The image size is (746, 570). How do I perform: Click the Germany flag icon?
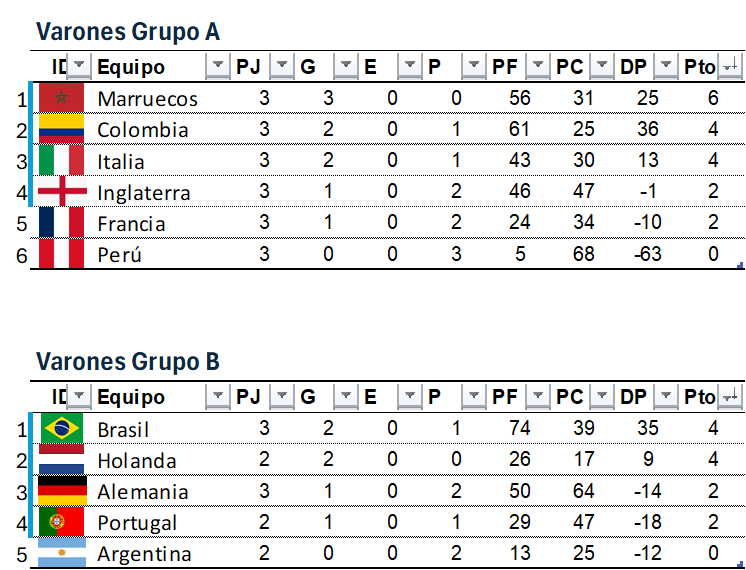(60, 492)
